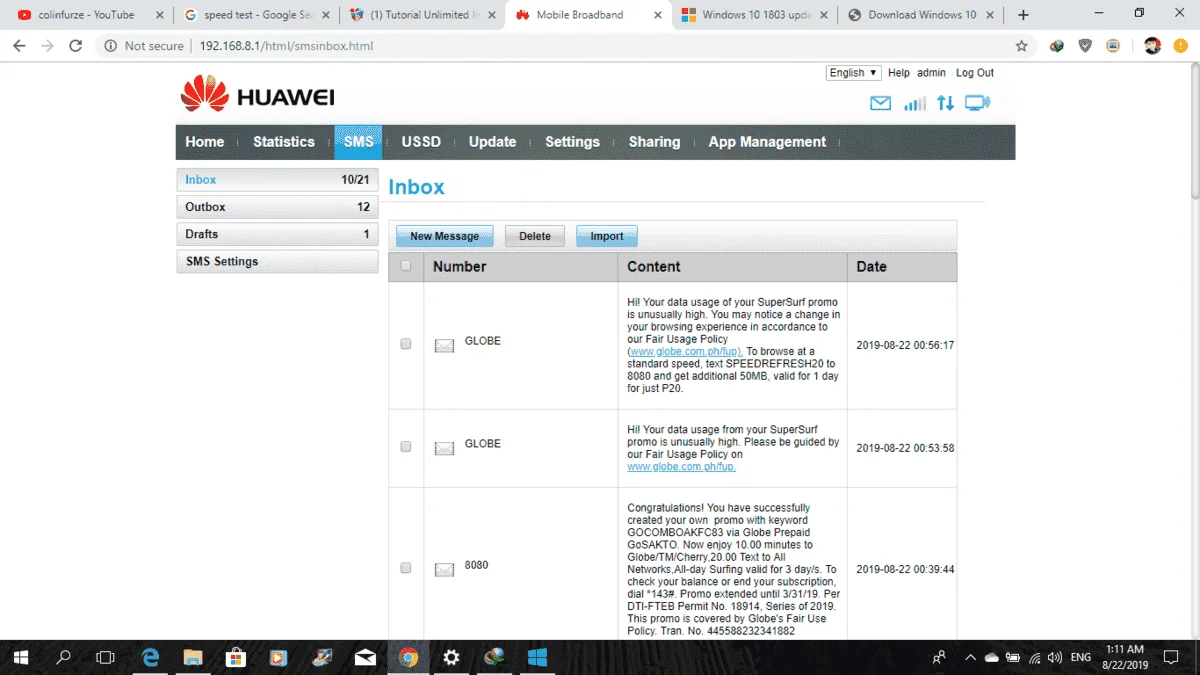1200x675 pixels.
Task: Close the Mobile Broadband browser tab
Action: (657, 15)
